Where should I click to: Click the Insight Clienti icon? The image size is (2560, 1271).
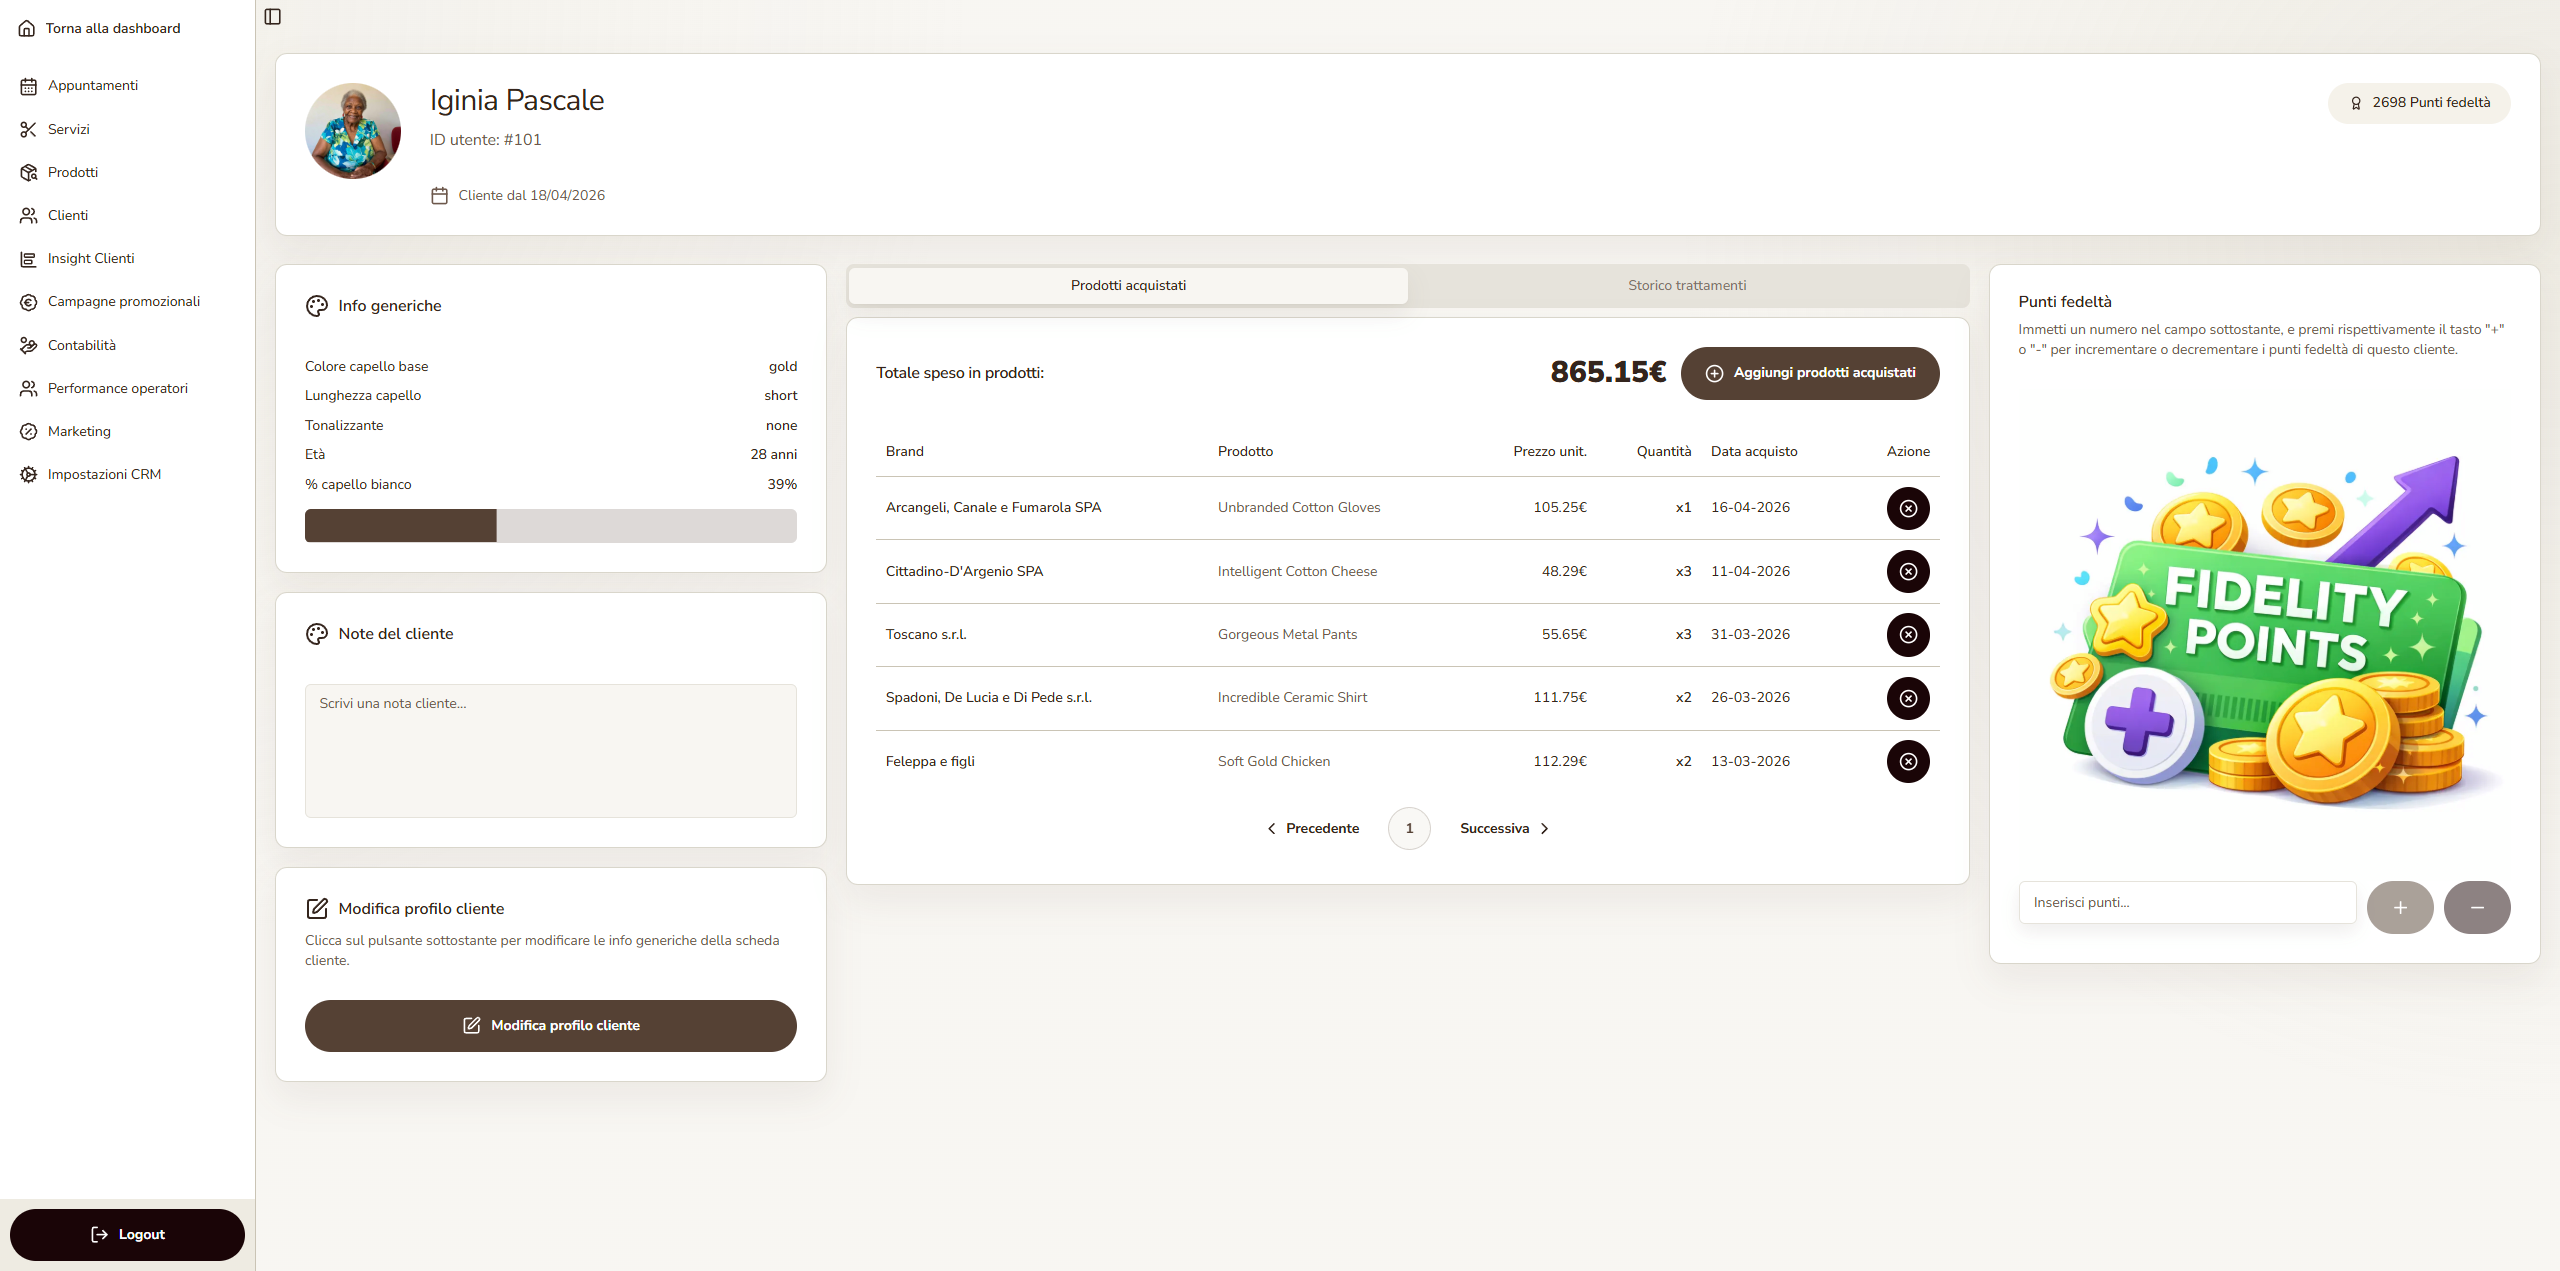[x=29, y=259]
